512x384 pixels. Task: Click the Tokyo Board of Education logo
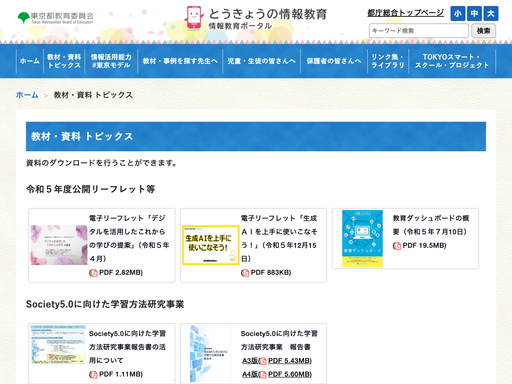point(56,18)
